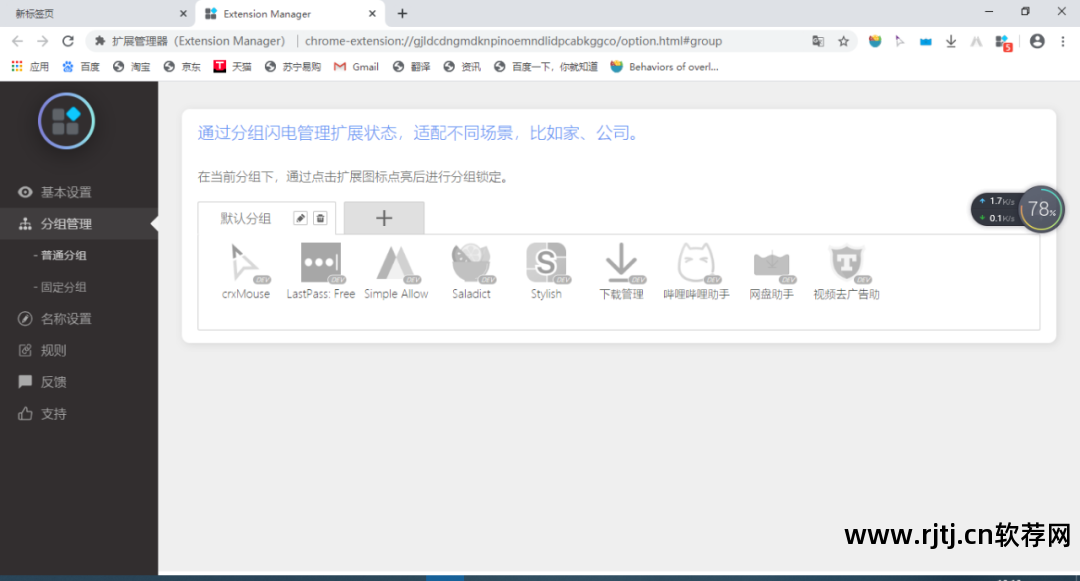This screenshot has height=581, width=1080.
Task: Open 基本设置 in the sidebar
Action: coord(61,192)
